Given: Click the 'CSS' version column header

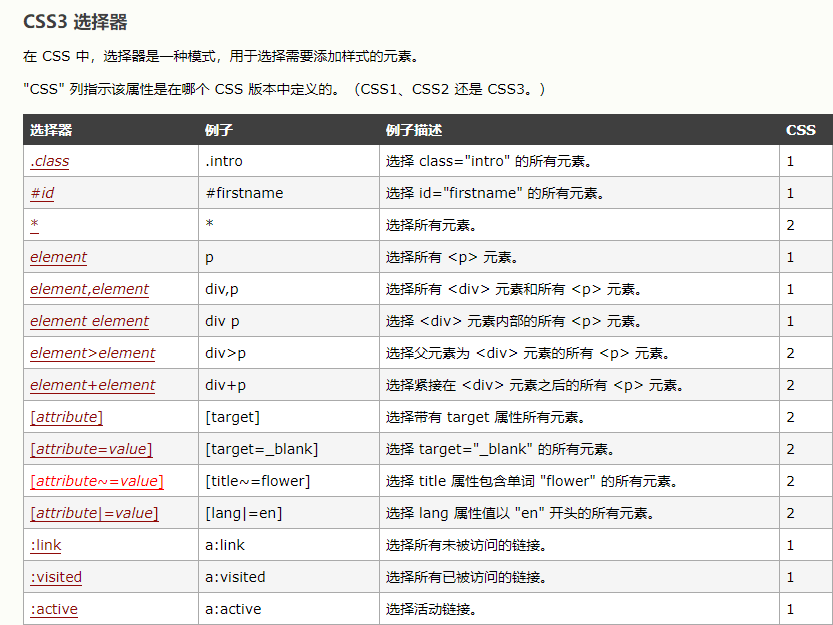Looking at the screenshot, I should click(x=800, y=130).
